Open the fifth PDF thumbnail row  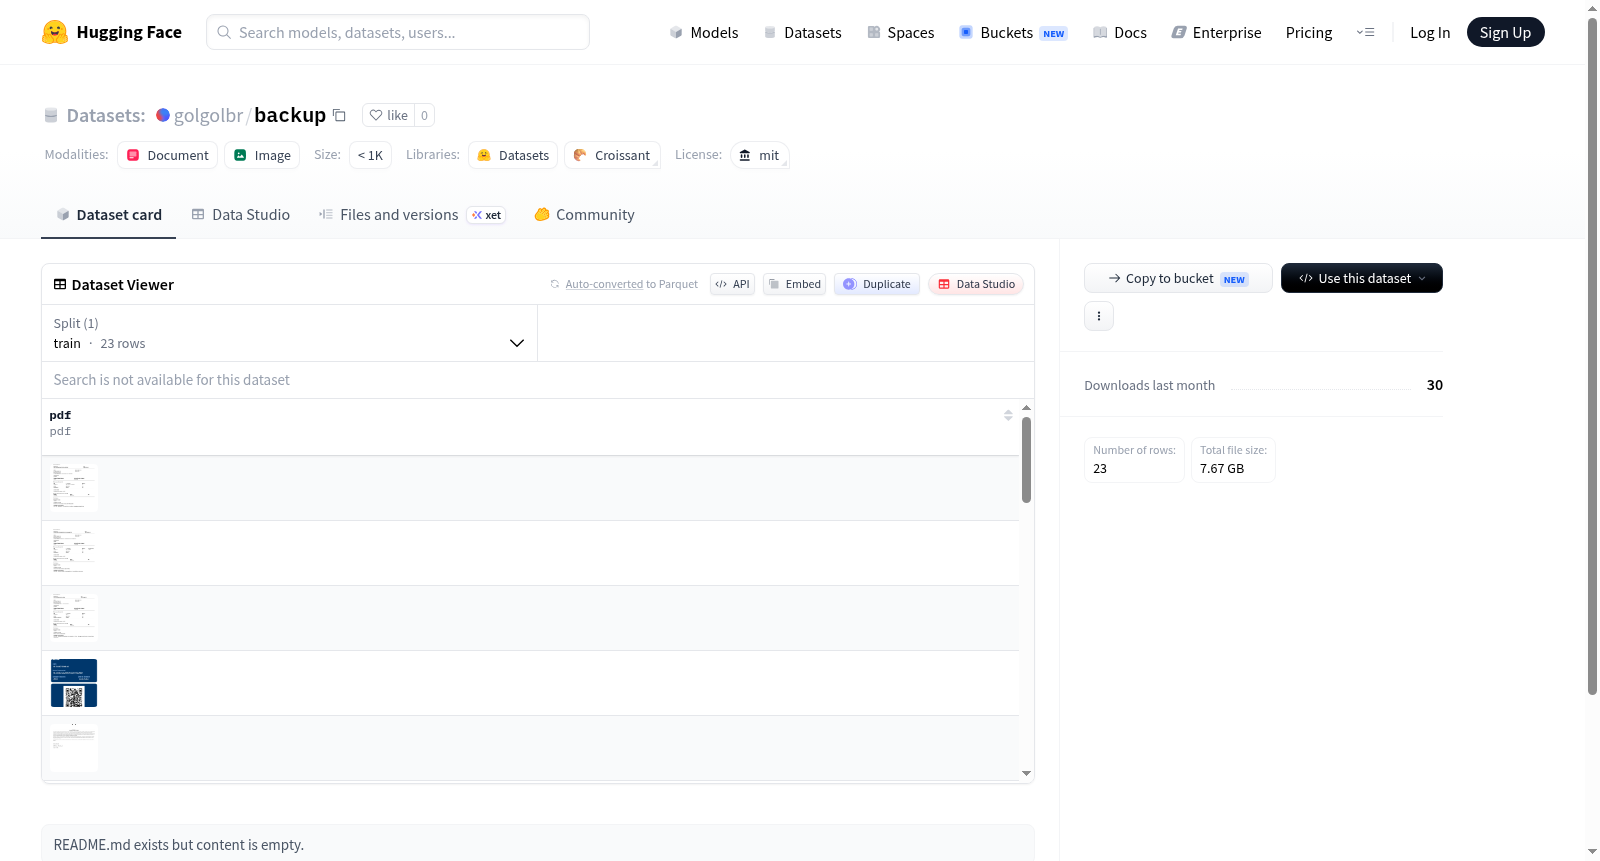74,748
